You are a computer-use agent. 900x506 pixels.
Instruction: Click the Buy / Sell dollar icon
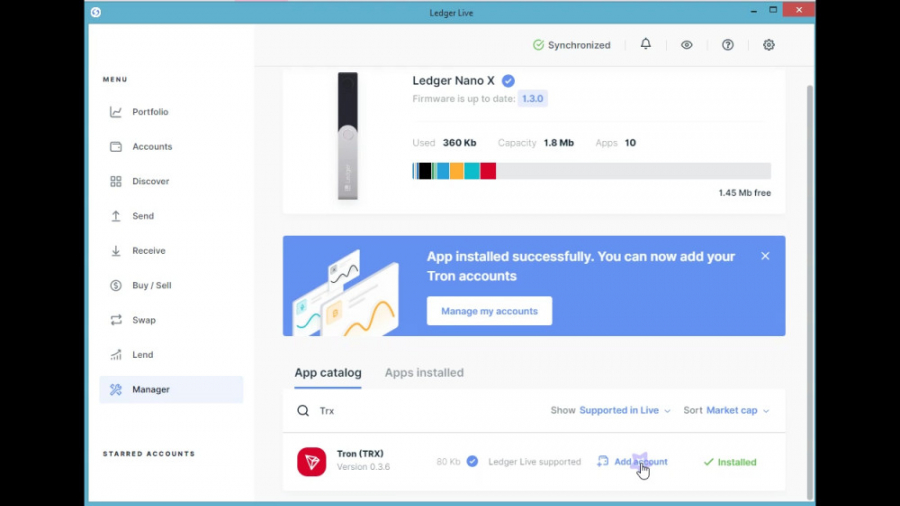[116, 285]
